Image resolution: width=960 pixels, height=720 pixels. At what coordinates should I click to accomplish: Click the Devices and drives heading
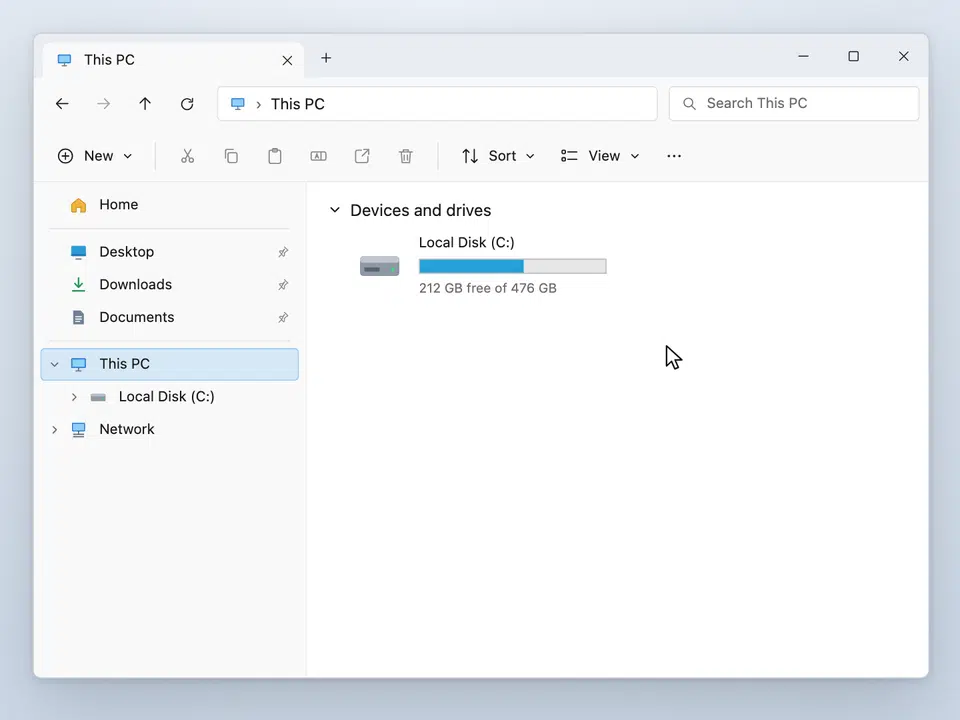click(x=421, y=210)
